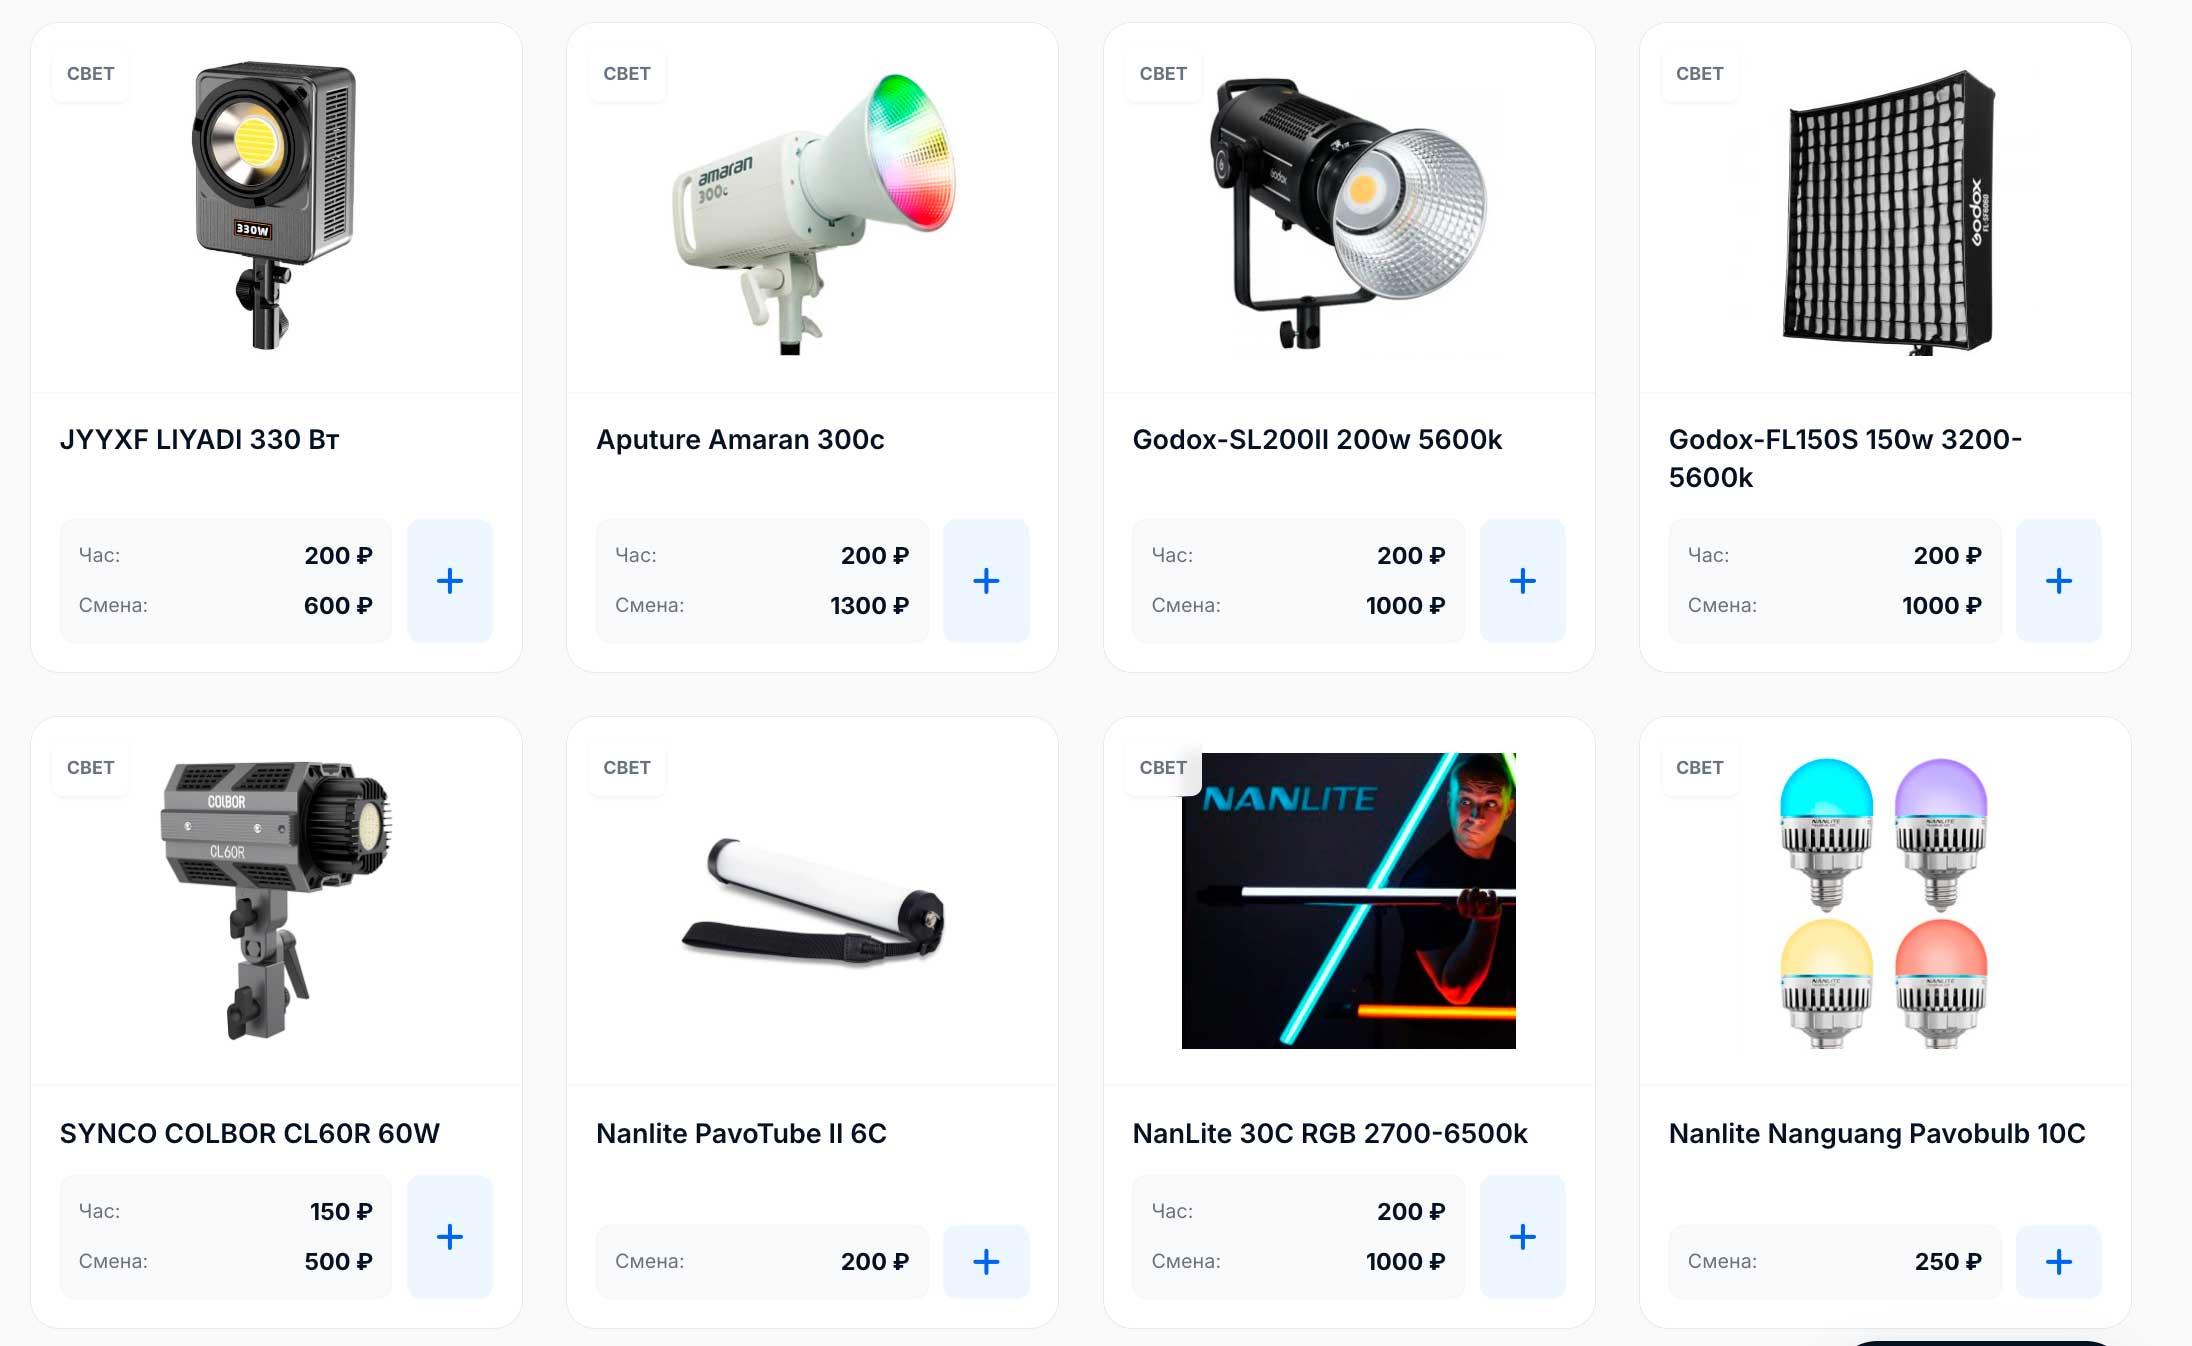Add SYNCO COLBOR CL60R 60W with plus
This screenshot has height=1346, width=2192.
click(x=450, y=1236)
